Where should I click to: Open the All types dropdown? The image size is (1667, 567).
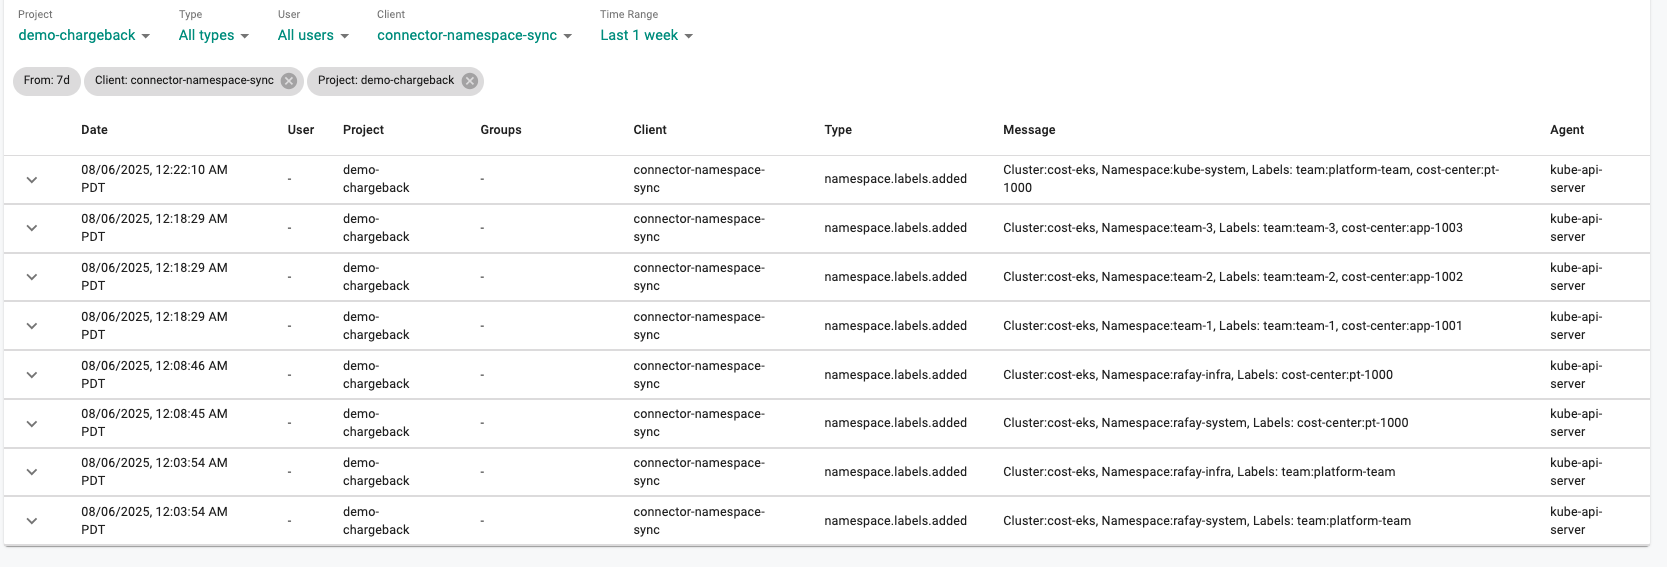pos(214,35)
